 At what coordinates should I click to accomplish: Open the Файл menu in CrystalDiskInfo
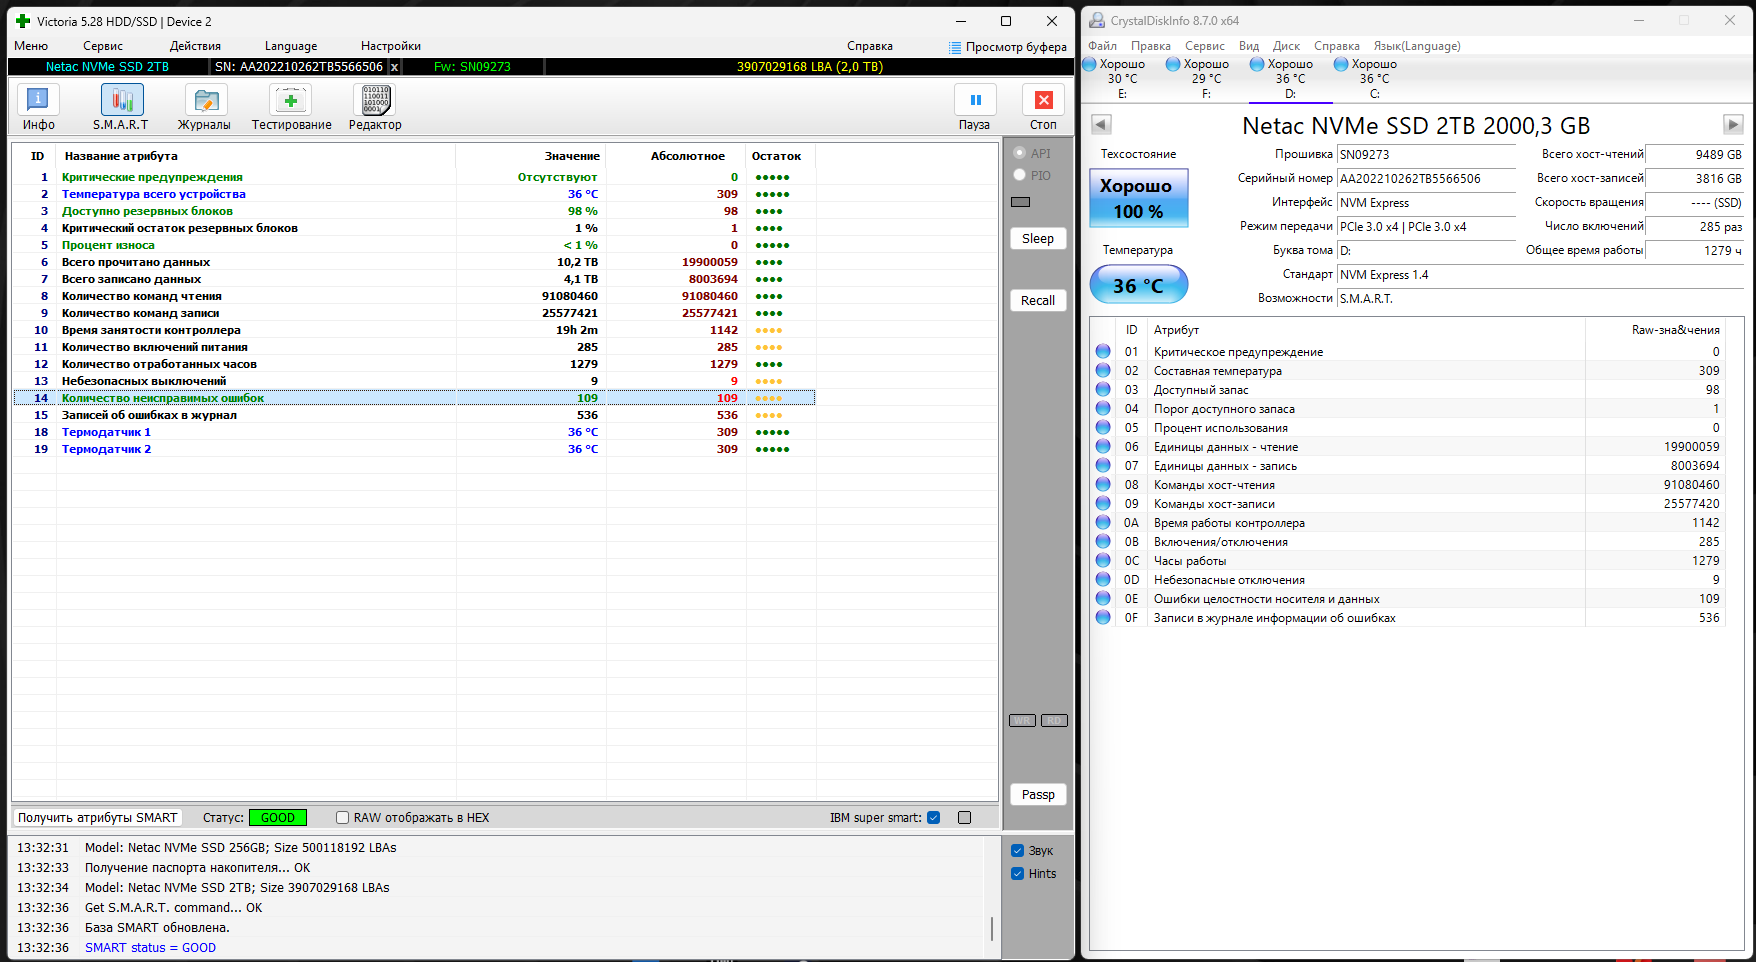coord(1103,46)
